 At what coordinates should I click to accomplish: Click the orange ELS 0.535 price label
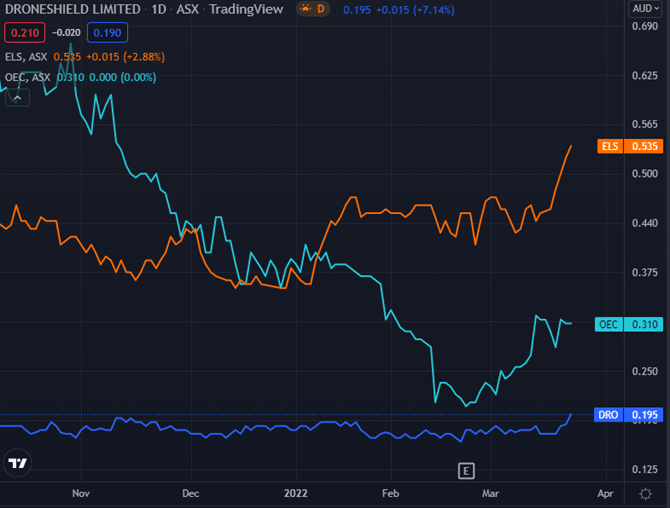(x=630, y=147)
